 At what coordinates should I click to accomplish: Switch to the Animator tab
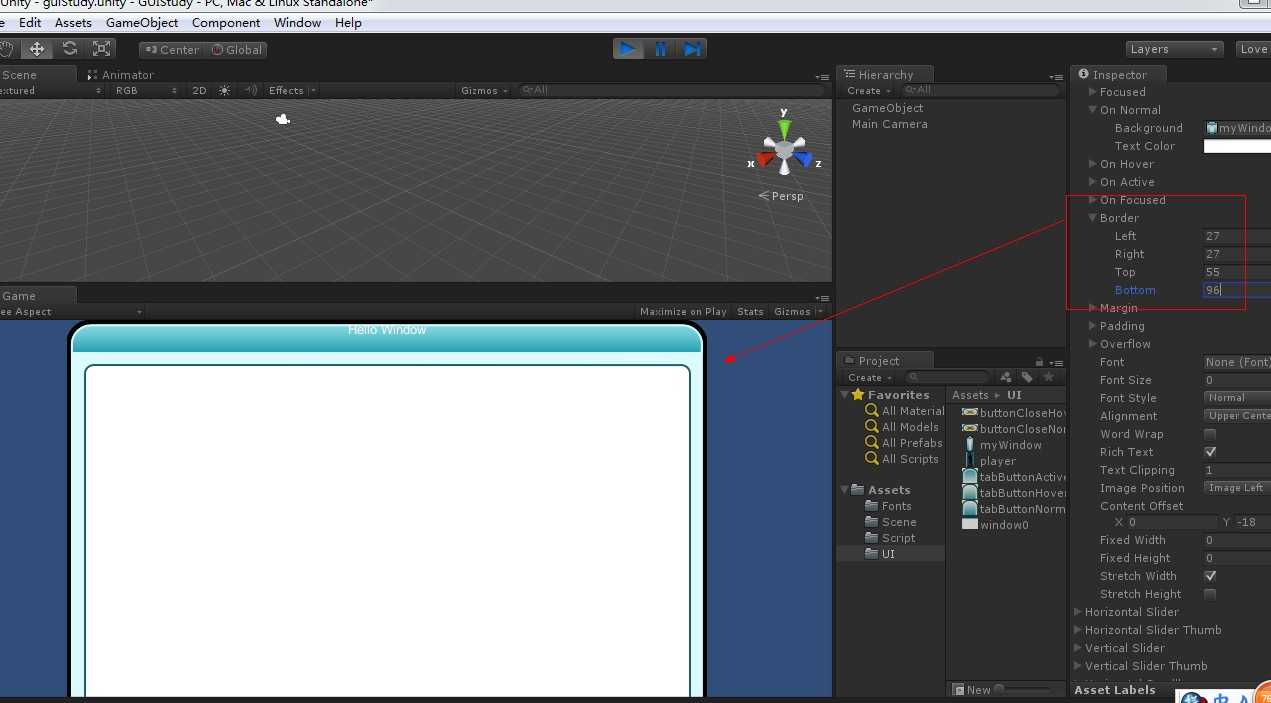point(121,74)
